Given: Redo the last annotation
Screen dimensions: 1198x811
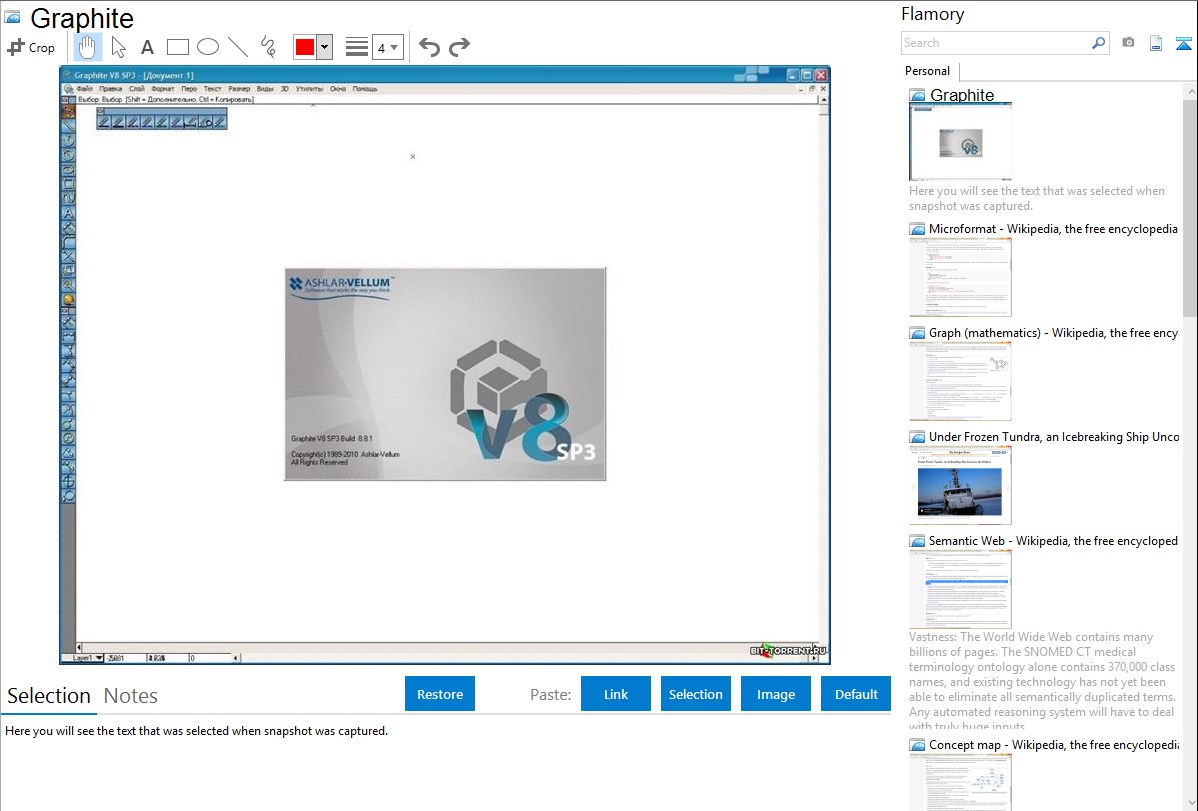Looking at the screenshot, I should (x=459, y=47).
